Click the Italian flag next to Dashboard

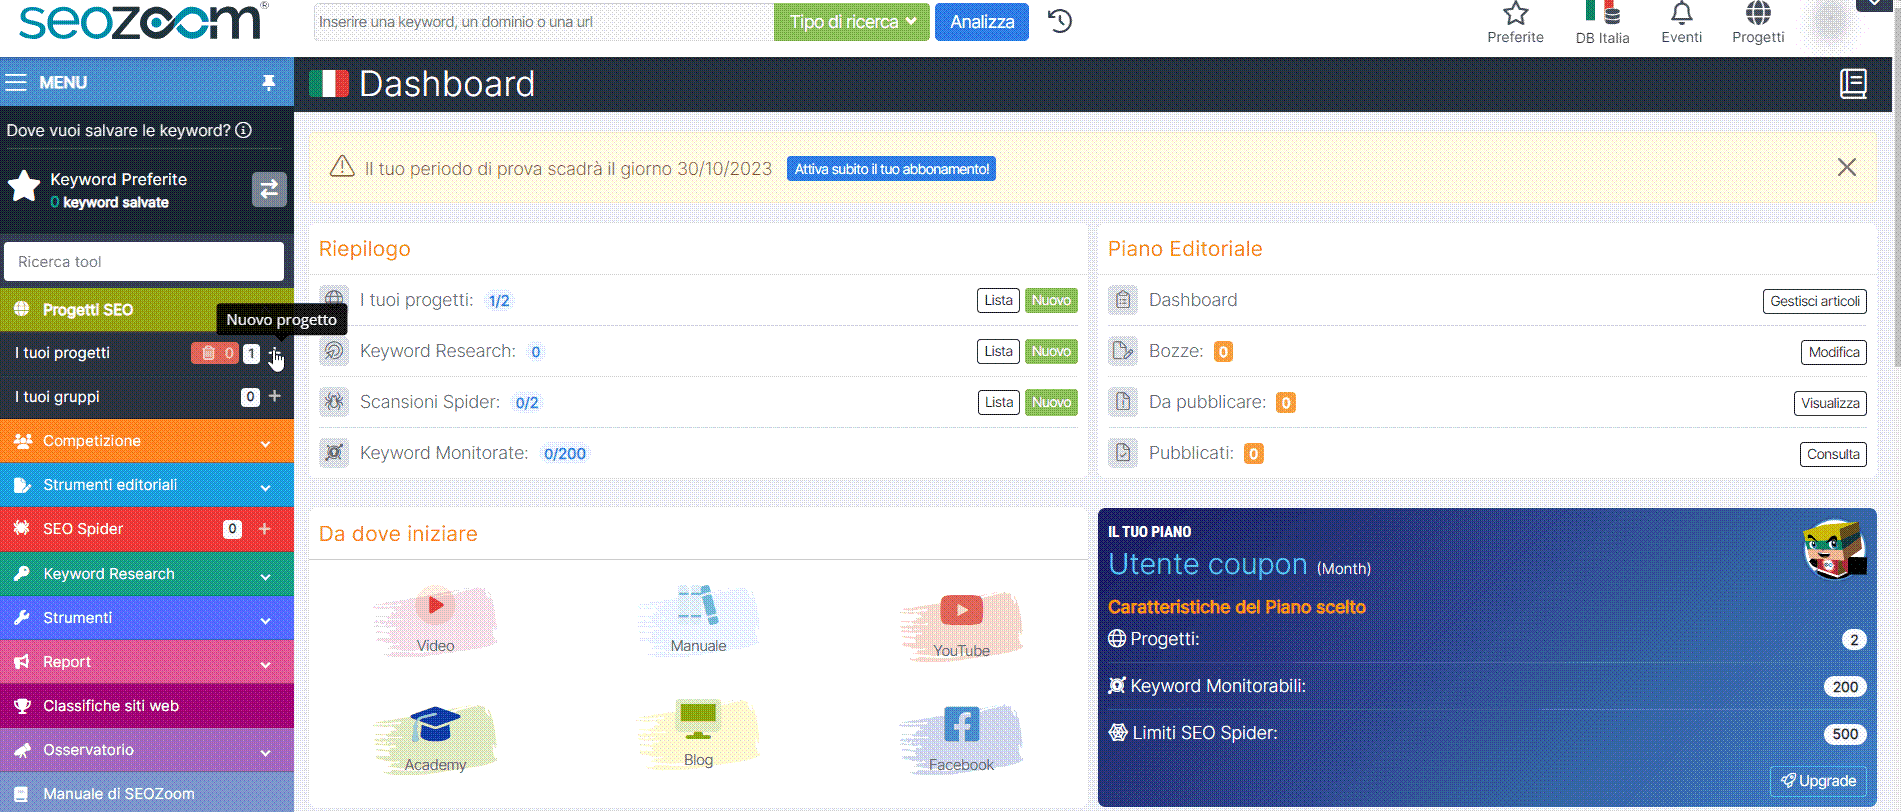(328, 84)
